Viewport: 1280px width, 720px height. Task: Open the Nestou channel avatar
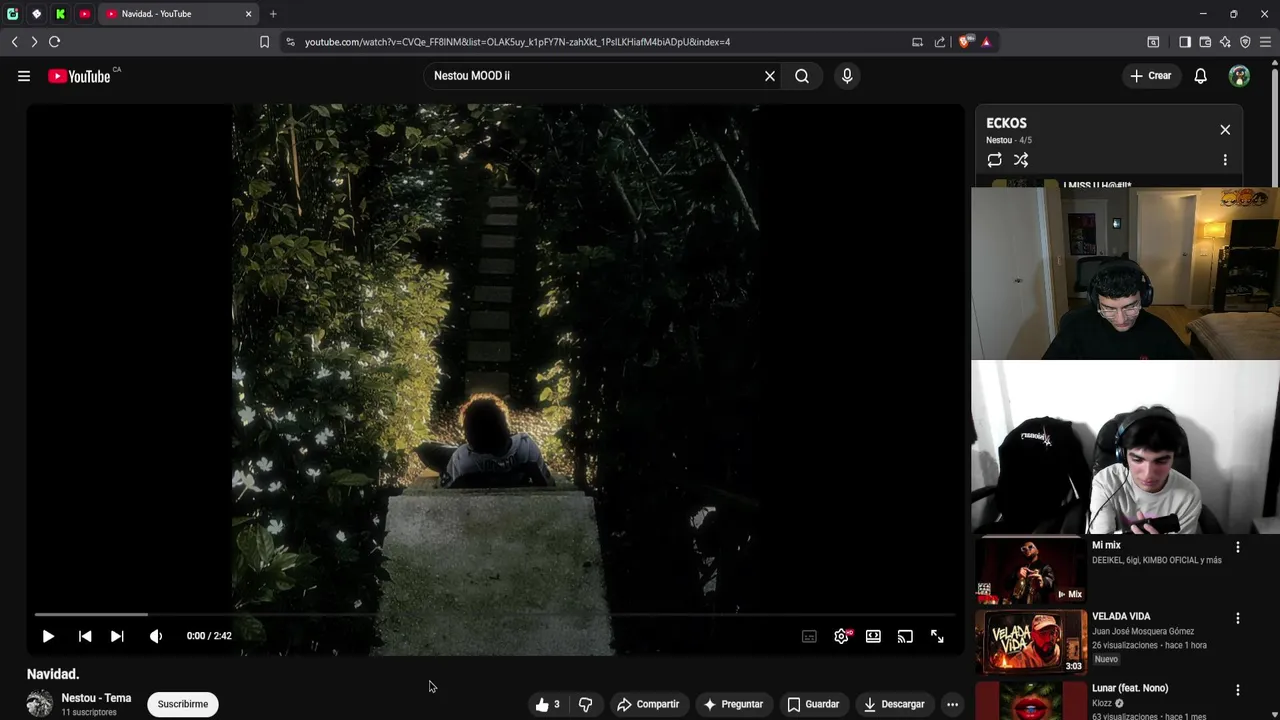40,704
